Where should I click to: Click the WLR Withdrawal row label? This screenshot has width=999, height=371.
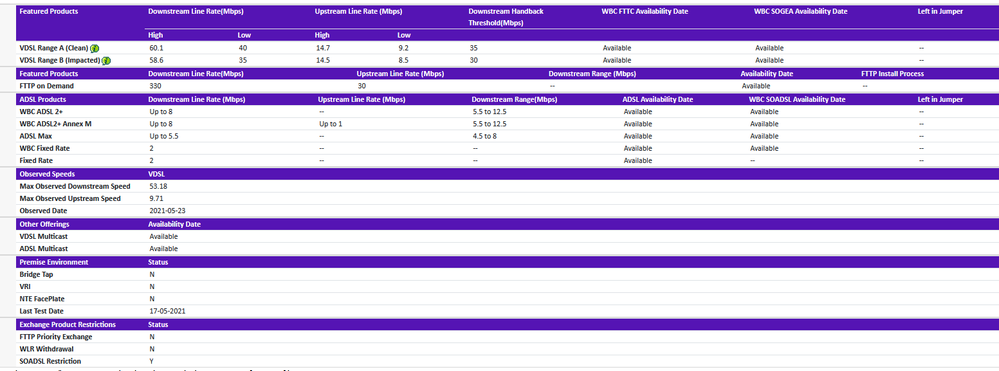coord(48,349)
